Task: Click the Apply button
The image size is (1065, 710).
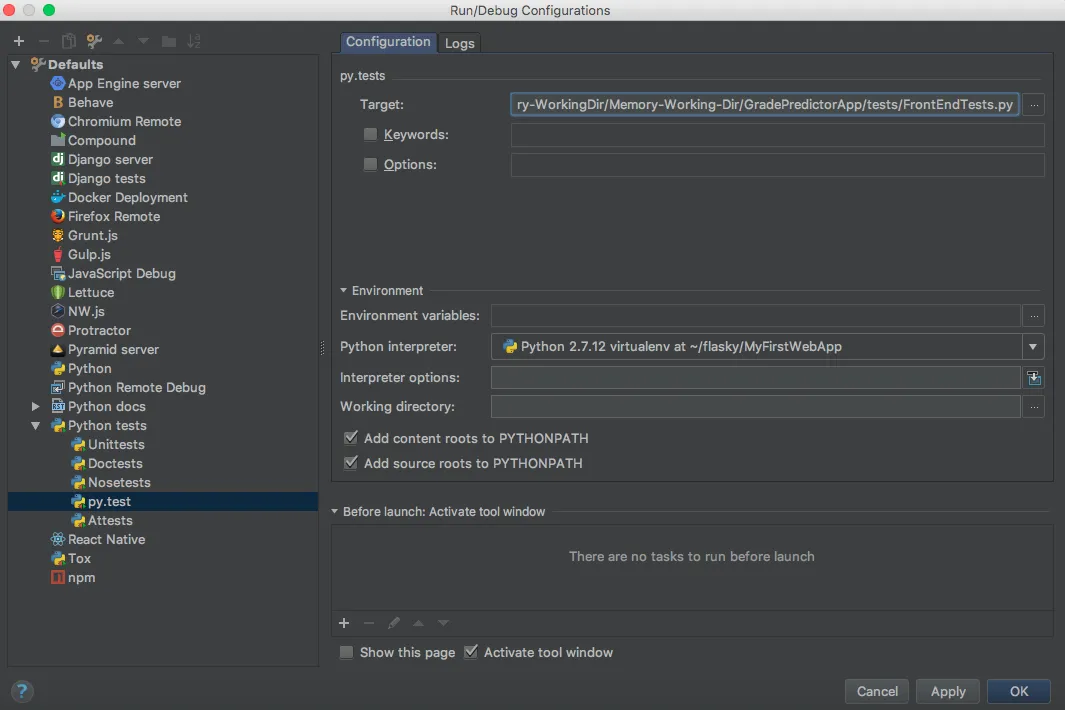Action: [x=947, y=692]
